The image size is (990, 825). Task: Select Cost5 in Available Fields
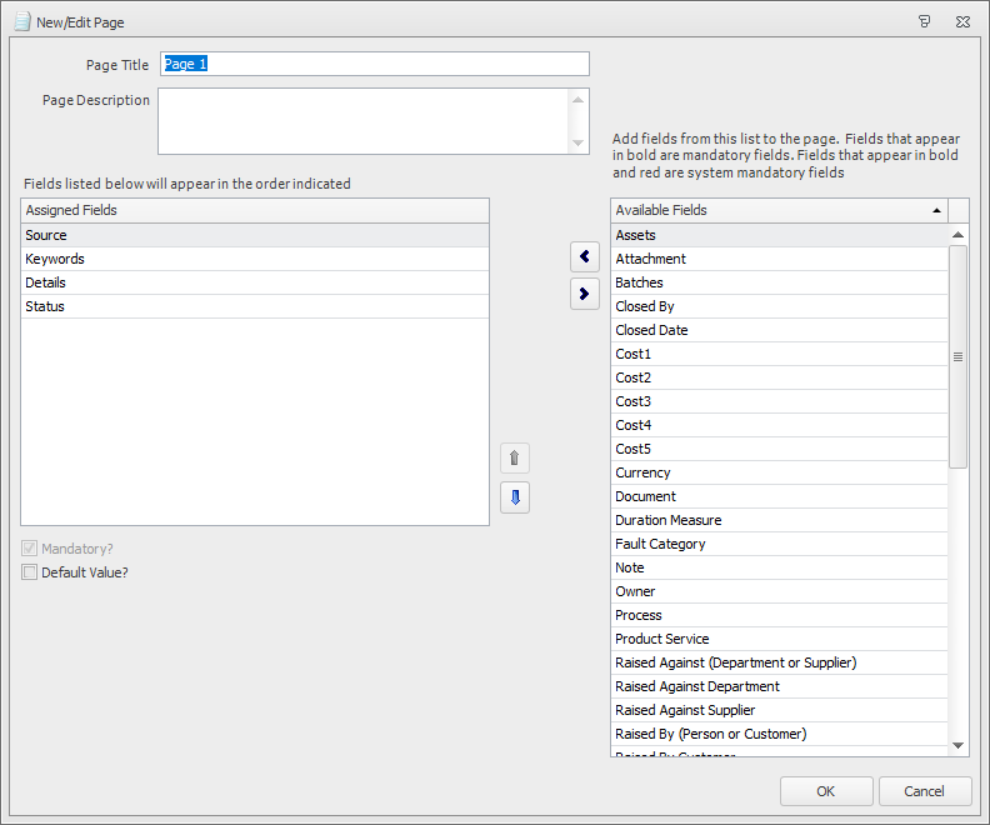(x=779, y=449)
